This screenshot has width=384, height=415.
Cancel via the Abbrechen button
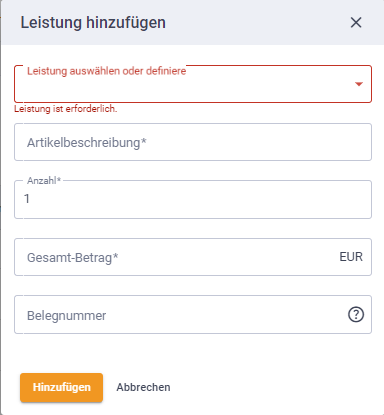[143, 387]
